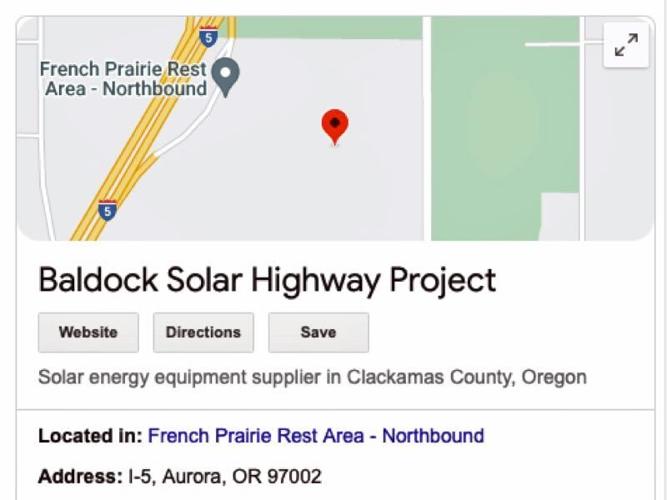Click the red location pin marker

[335, 128]
